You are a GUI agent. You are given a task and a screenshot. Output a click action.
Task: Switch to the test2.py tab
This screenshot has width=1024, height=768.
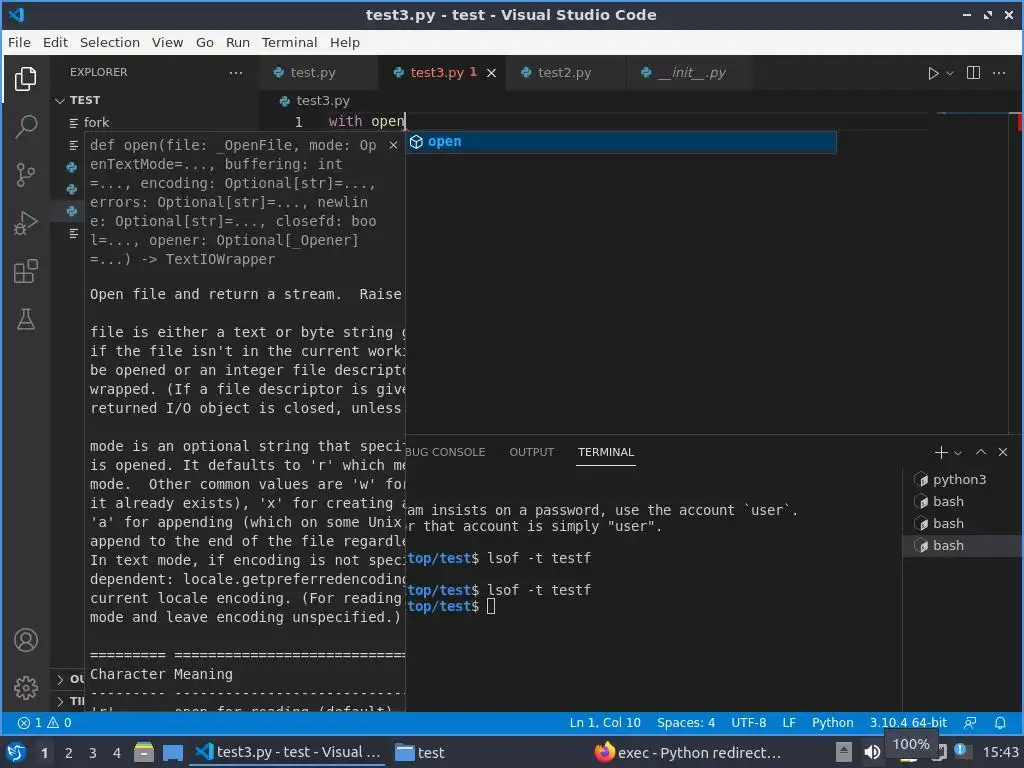click(x=564, y=72)
